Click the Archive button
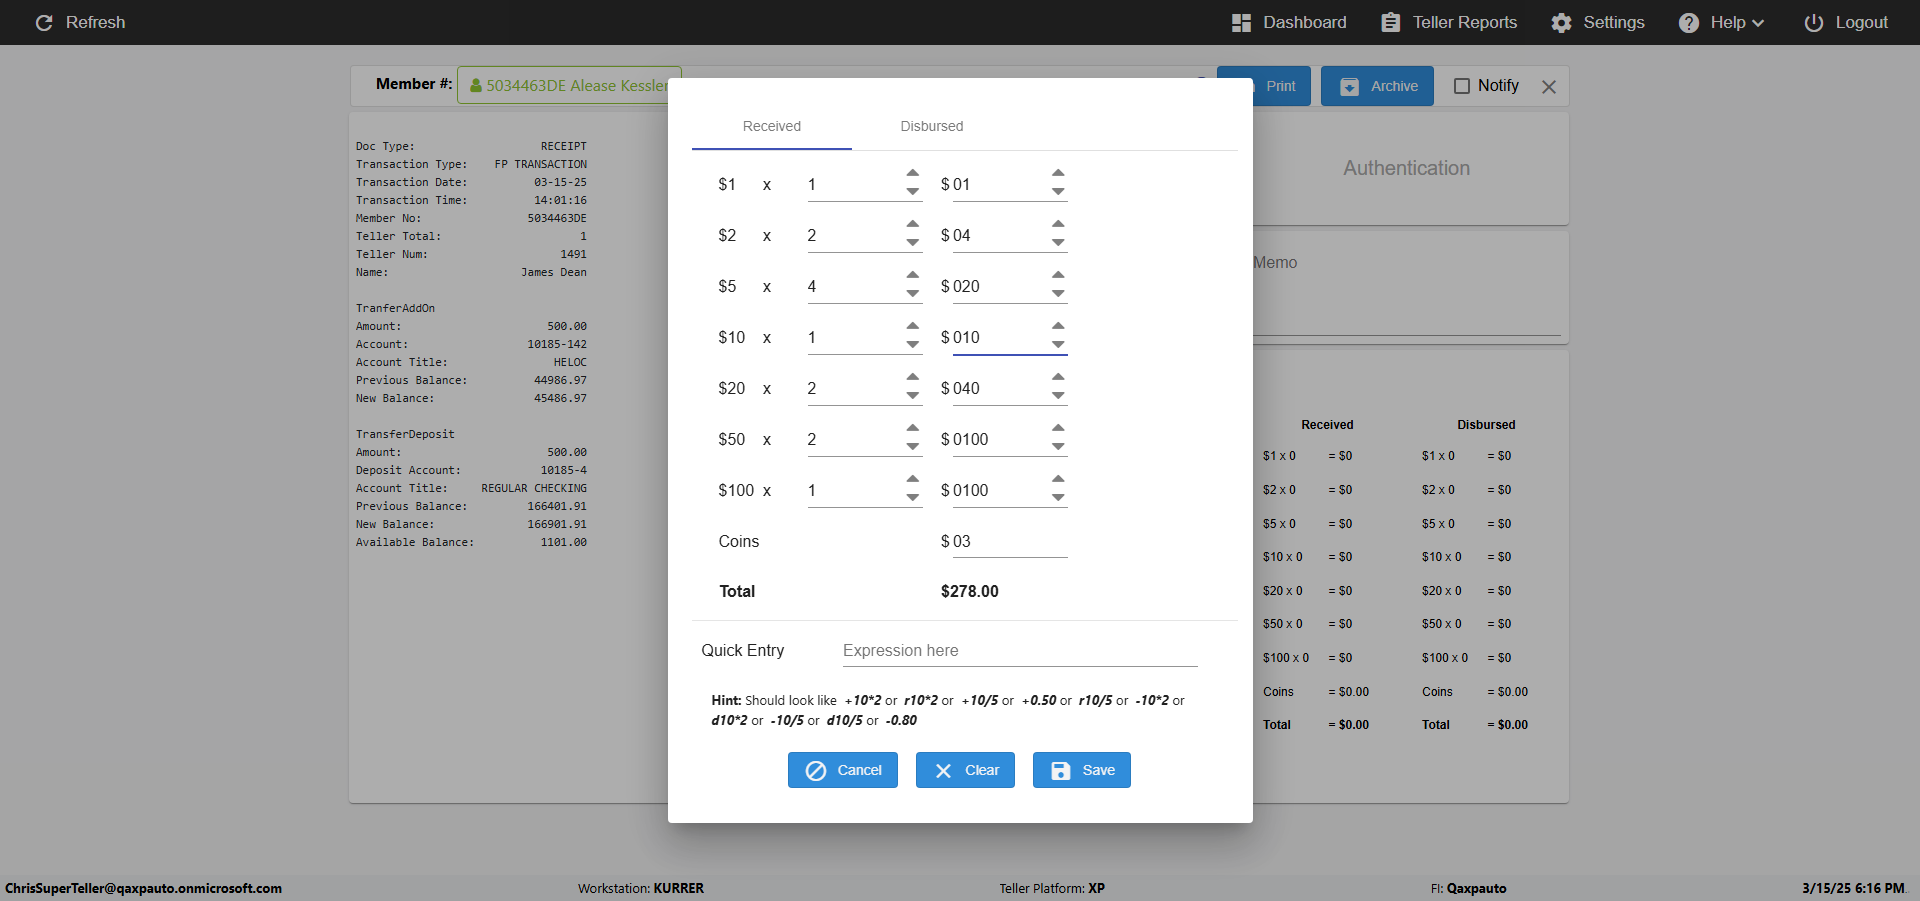 pyautogui.click(x=1377, y=86)
